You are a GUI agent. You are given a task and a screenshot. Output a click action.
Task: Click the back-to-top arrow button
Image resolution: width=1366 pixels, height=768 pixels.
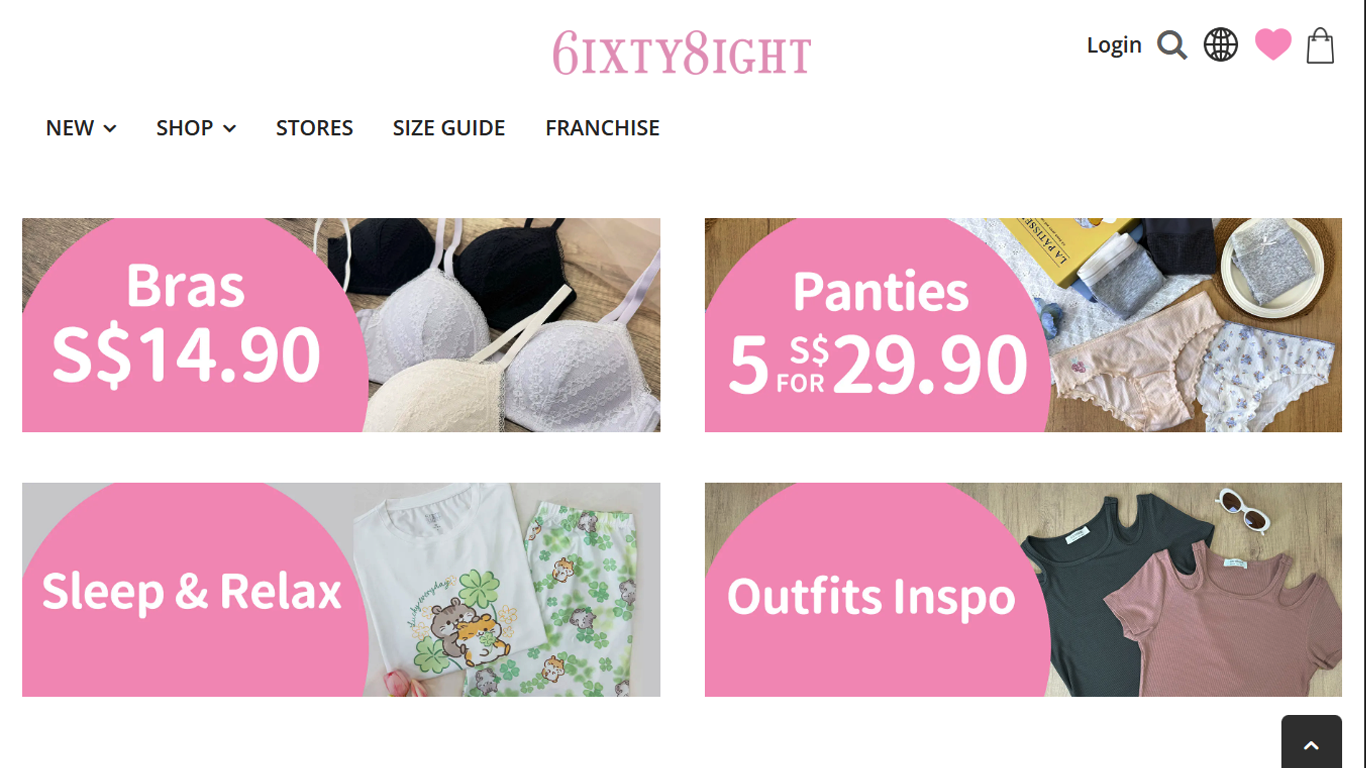coord(1311,742)
